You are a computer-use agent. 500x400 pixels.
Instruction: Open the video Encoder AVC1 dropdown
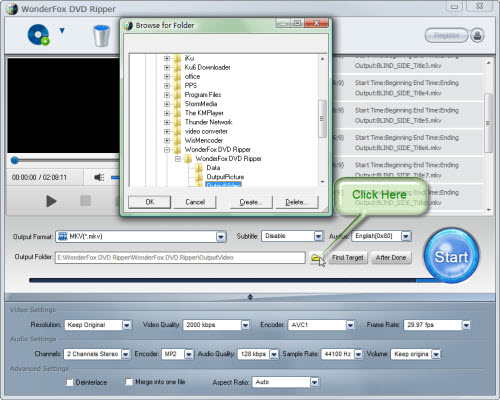point(350,325)
